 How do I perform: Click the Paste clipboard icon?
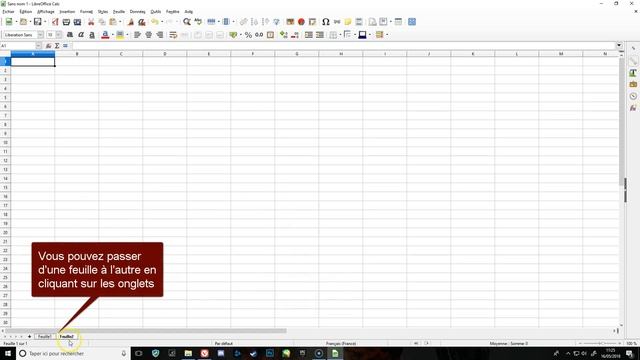[113, 22]
